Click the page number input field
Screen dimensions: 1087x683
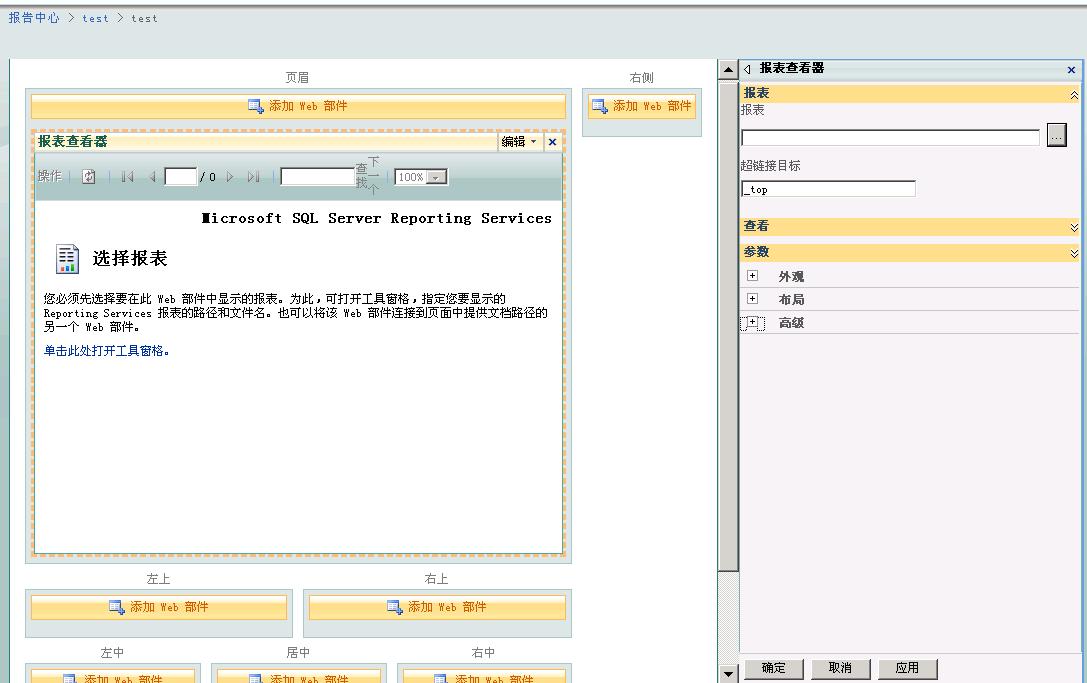pos(181,177)
